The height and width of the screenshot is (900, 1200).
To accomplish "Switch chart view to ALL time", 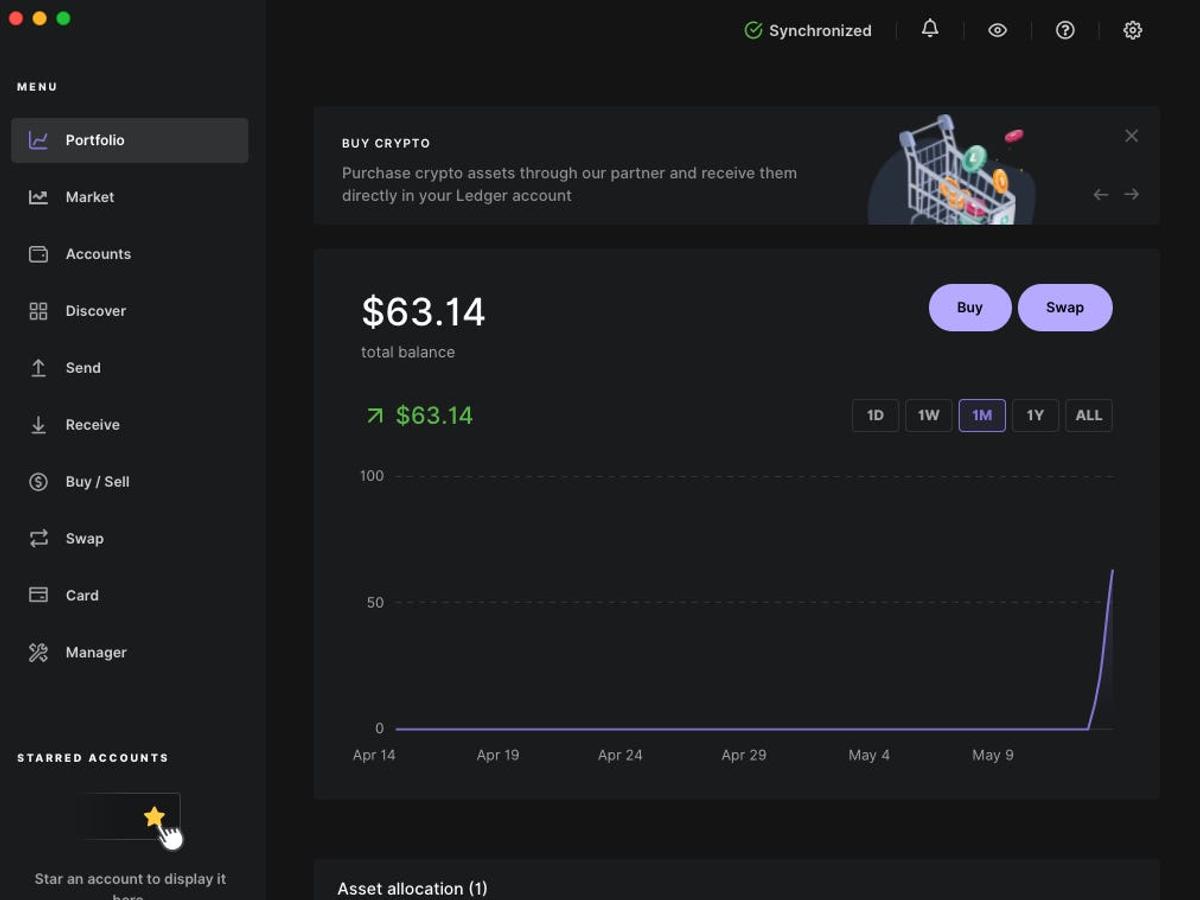I will coord(1088,415).
